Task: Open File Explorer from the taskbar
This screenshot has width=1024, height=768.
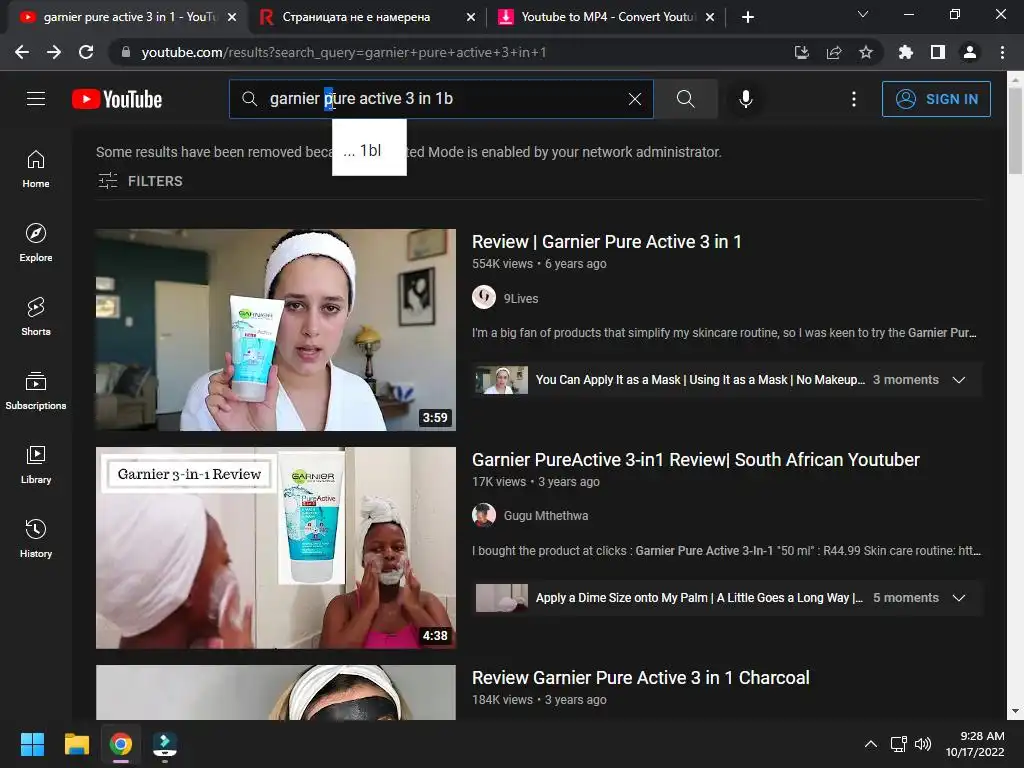Action: (x=76, y=744)
